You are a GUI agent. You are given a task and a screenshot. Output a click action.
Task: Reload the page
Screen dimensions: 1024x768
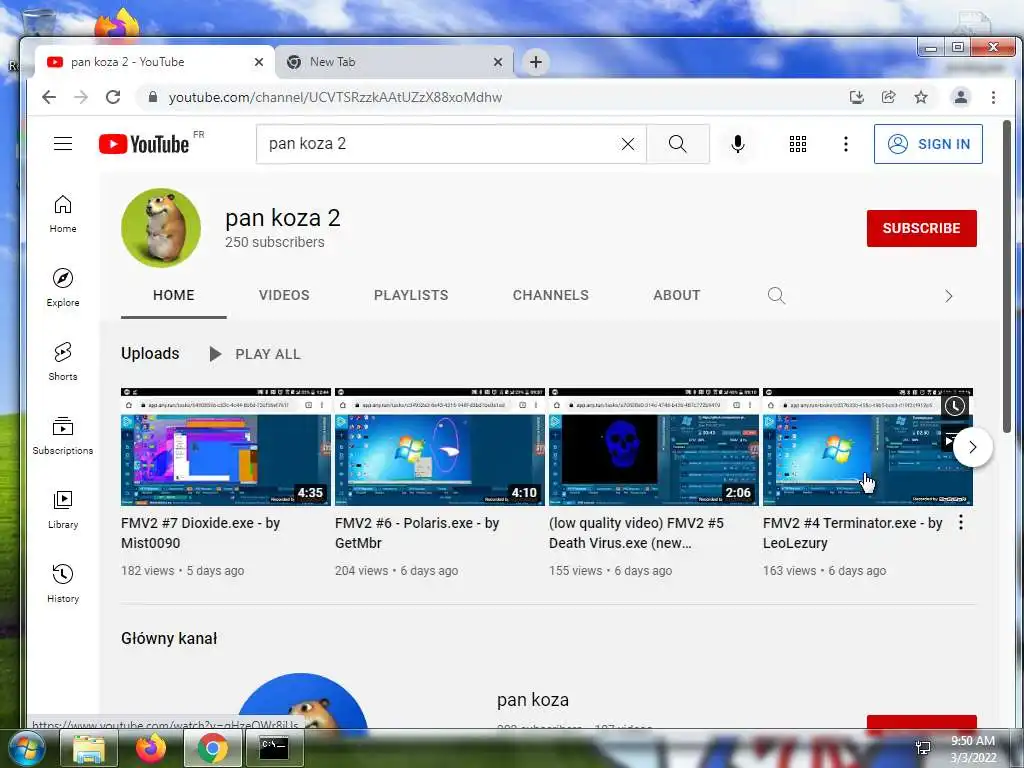pos(113,97)
